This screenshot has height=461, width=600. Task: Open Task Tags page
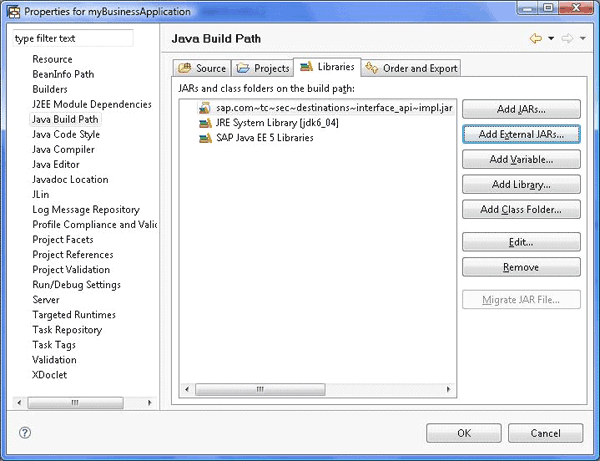point(54,345)
